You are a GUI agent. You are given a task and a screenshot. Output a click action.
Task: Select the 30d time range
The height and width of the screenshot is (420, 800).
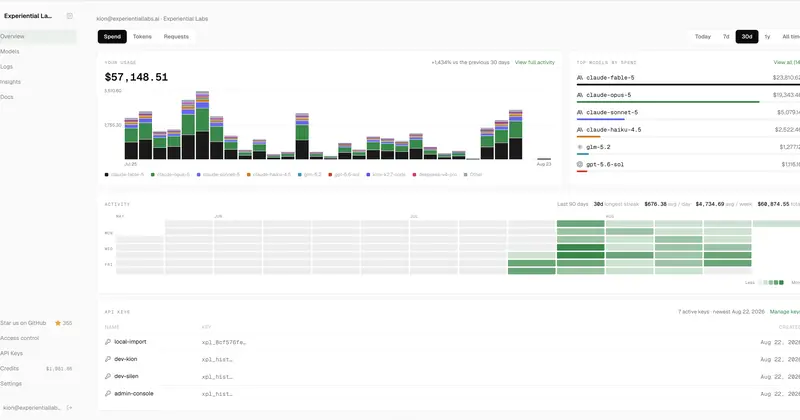point(747,37)
